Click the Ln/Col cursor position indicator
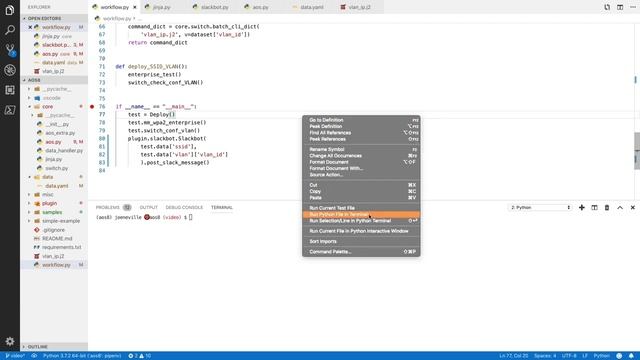This screenshot has width=640, height=360. click(x=513, y=356)
